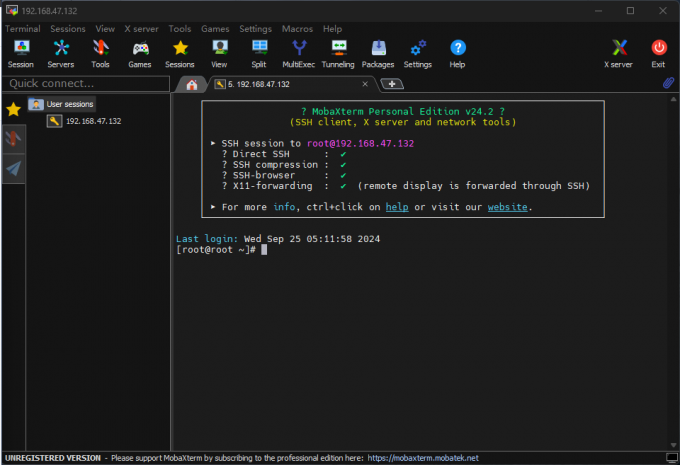Click the paperclip attachment icon
680x465 pixels.
click(x=668, y=82)
